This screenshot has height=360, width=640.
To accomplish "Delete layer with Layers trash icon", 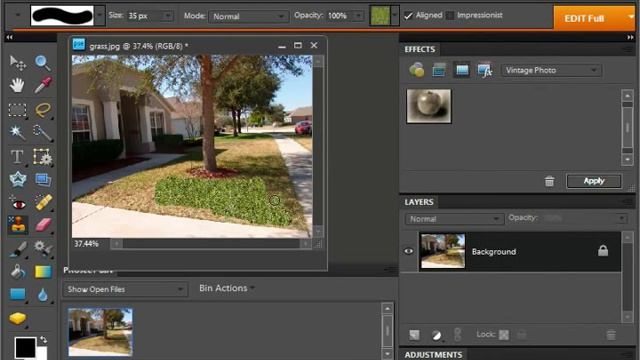I will 611,335.
